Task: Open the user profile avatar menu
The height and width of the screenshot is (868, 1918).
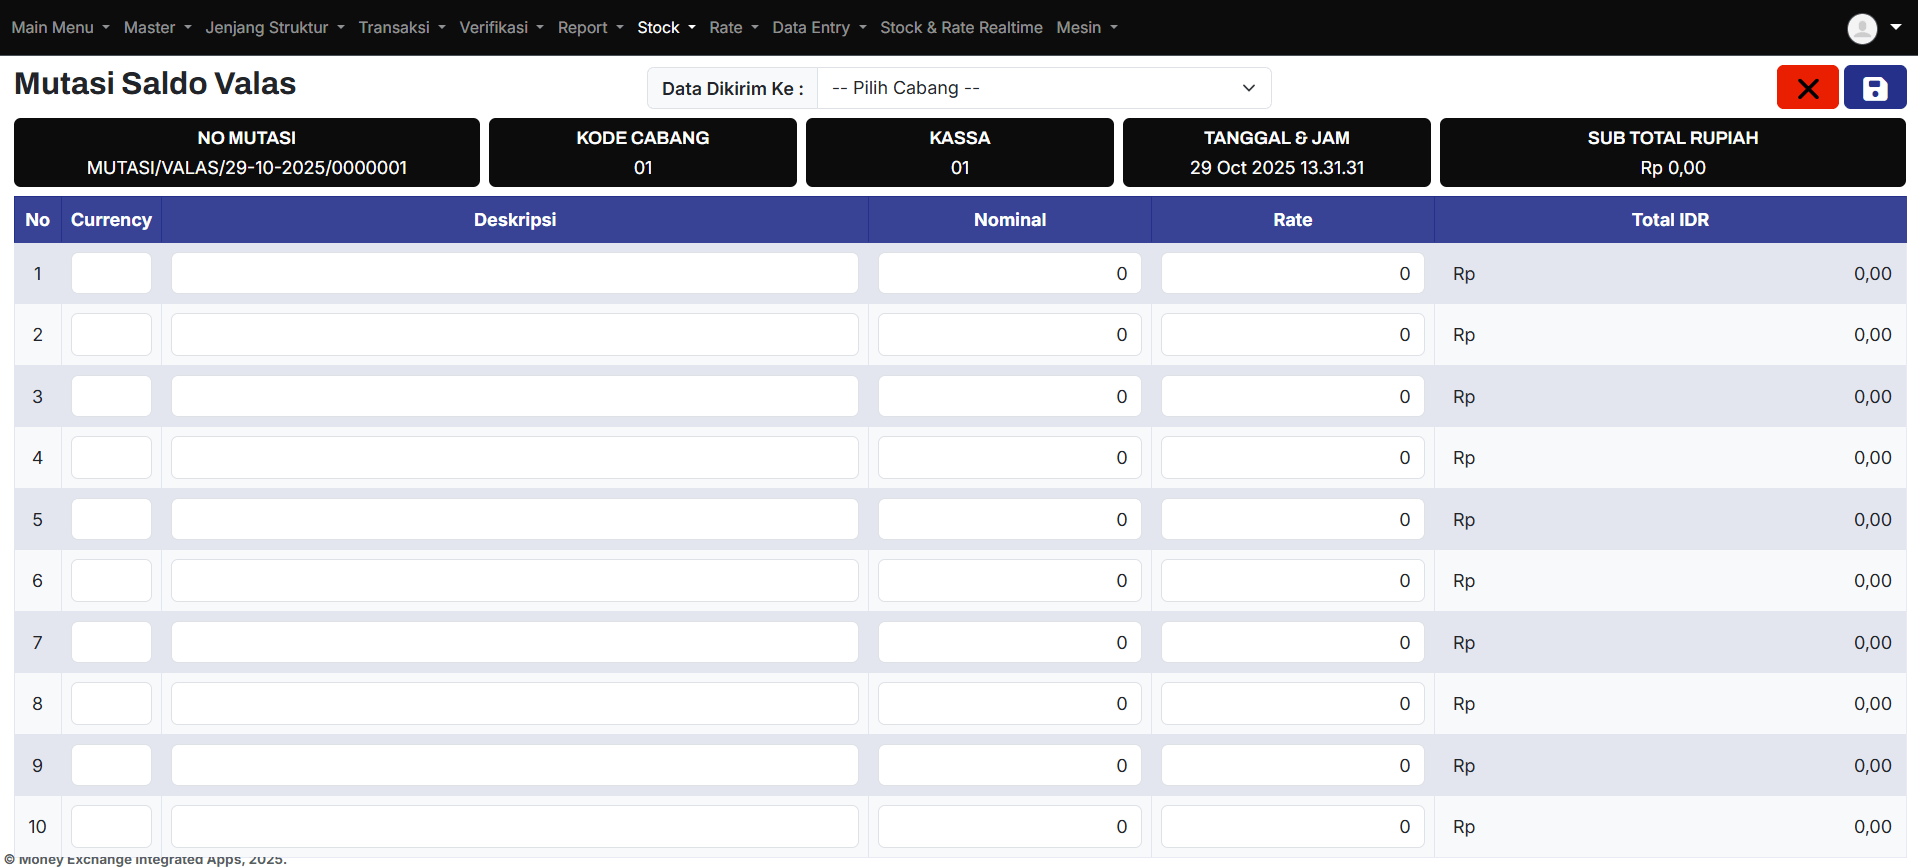Action: 1873,28
